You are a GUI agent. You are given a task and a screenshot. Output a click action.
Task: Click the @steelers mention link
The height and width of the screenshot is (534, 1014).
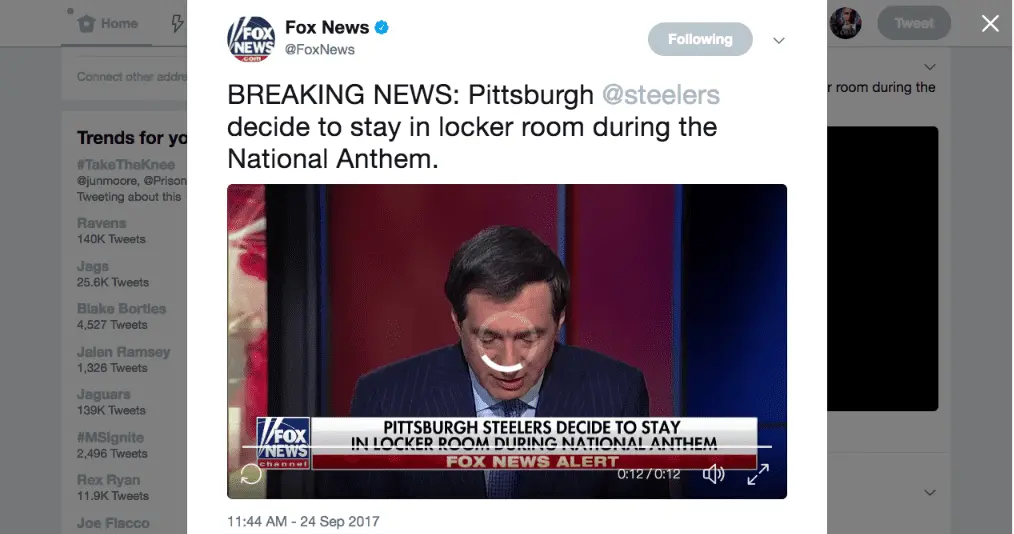(x=660, y=95)
